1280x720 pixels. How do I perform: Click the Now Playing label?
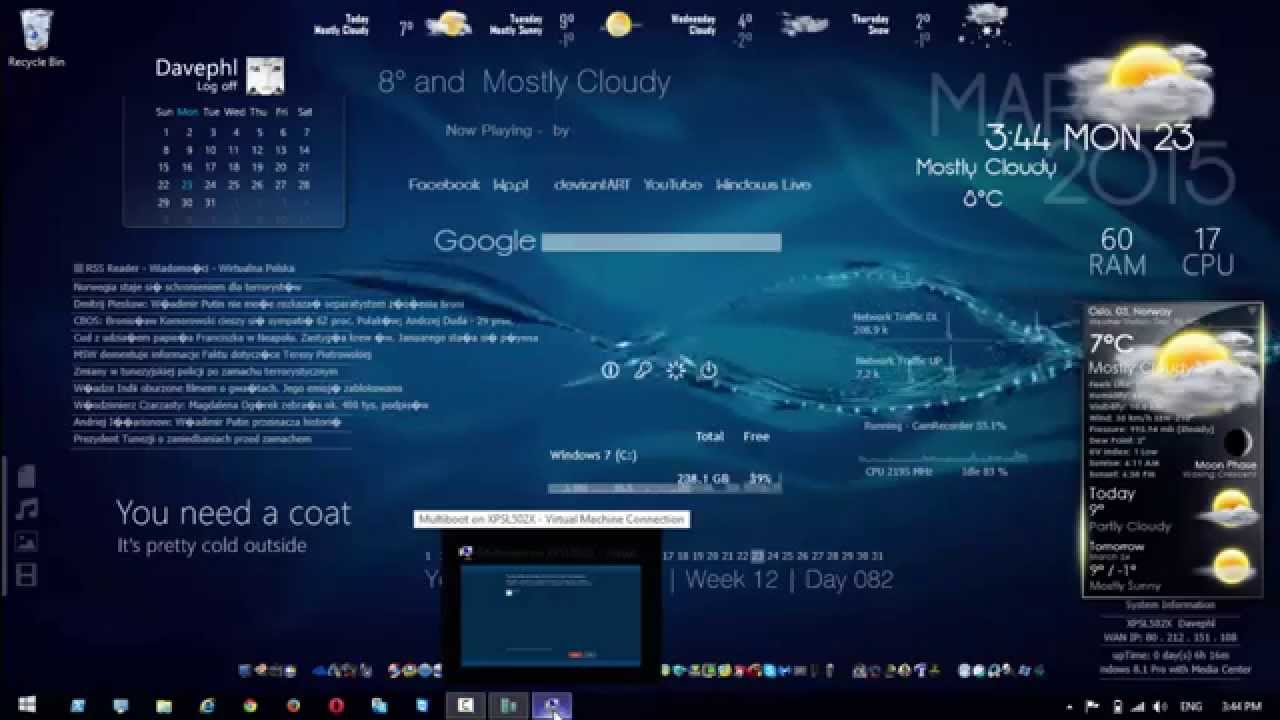489,130
